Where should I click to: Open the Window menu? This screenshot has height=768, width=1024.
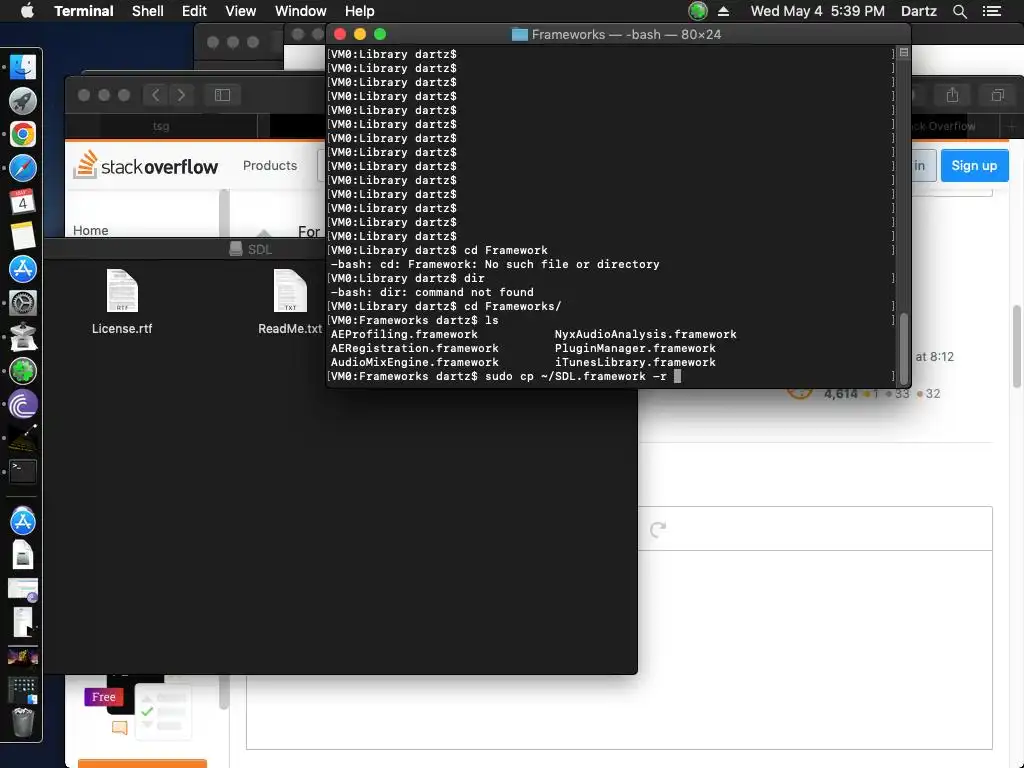[x=300, y=11]
